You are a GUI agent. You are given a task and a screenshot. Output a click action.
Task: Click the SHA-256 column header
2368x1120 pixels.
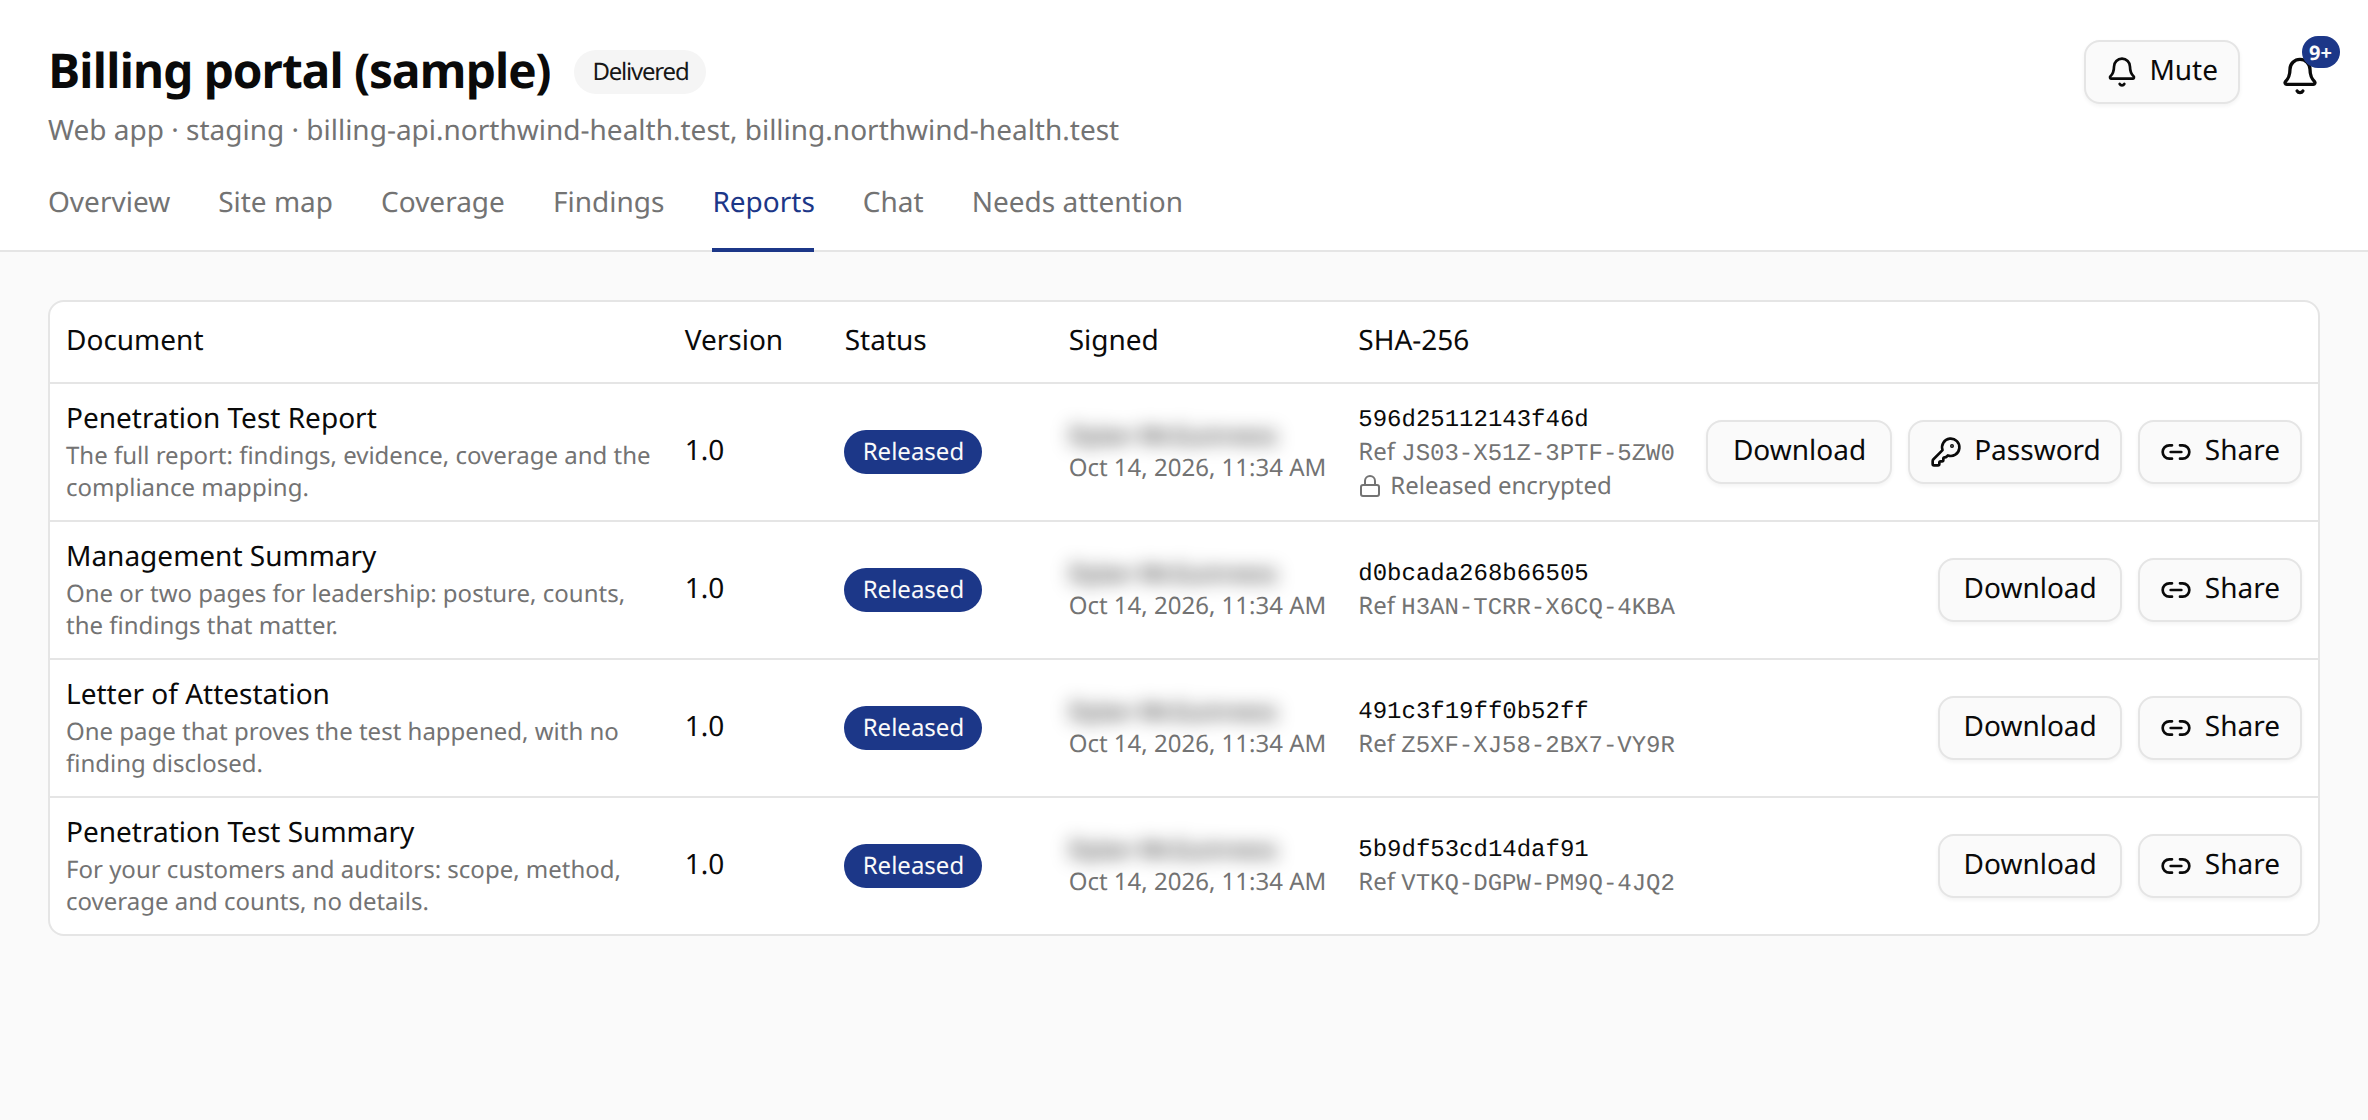(1413, 340)
